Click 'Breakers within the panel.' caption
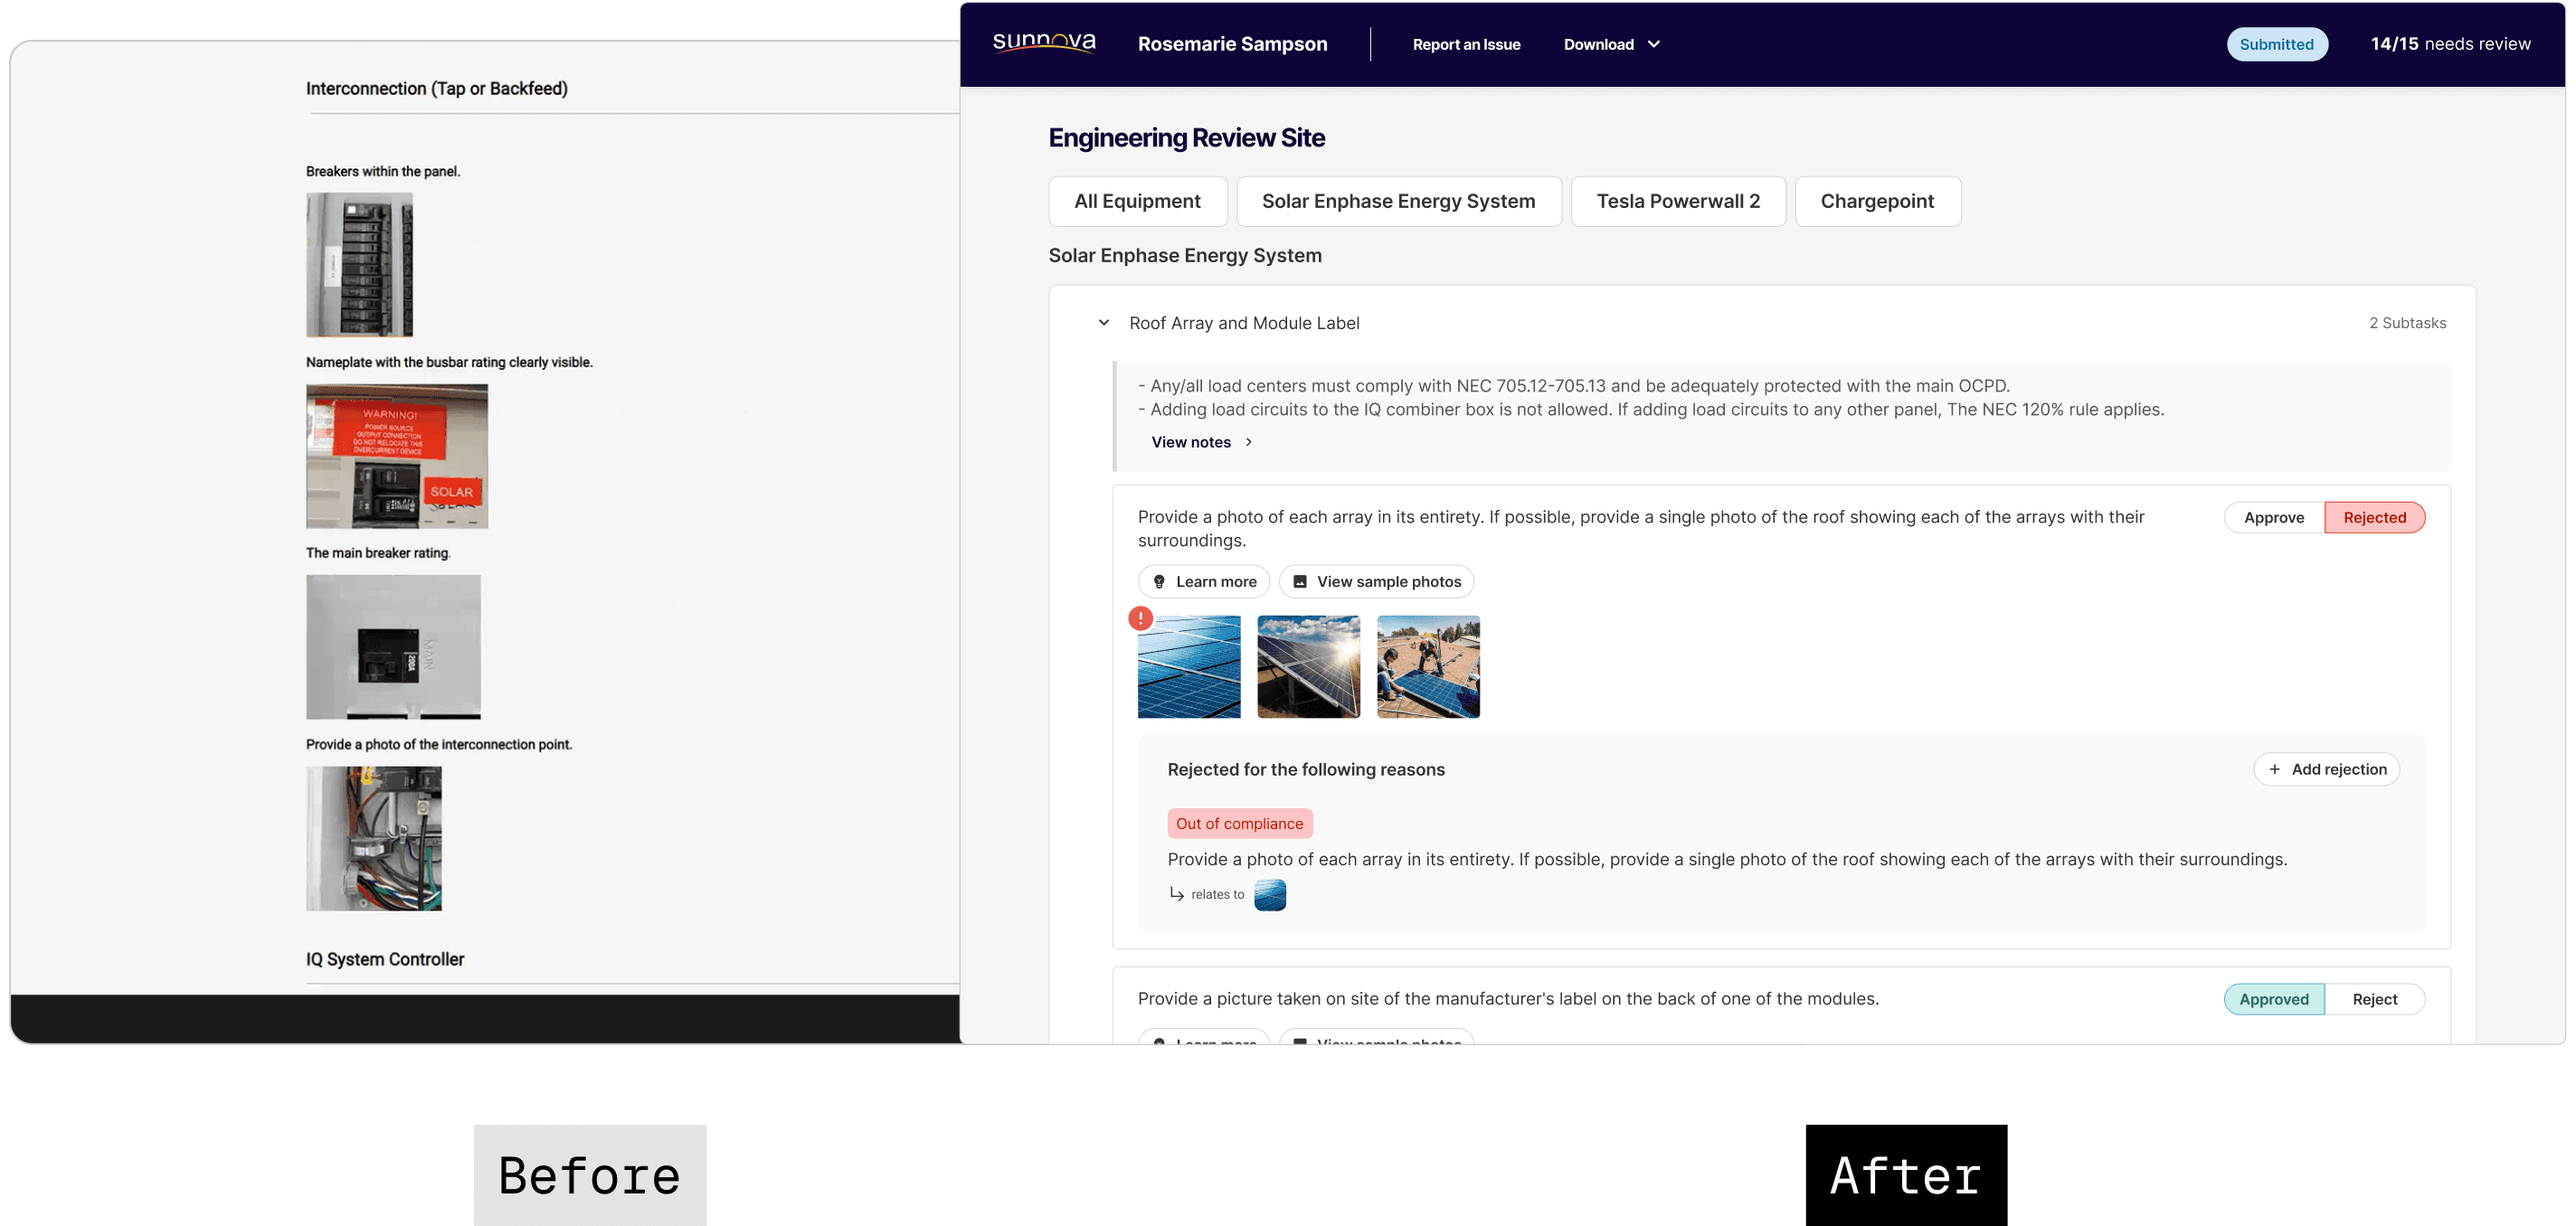Screen dimensions: 2576x1226 pos(383,171)
